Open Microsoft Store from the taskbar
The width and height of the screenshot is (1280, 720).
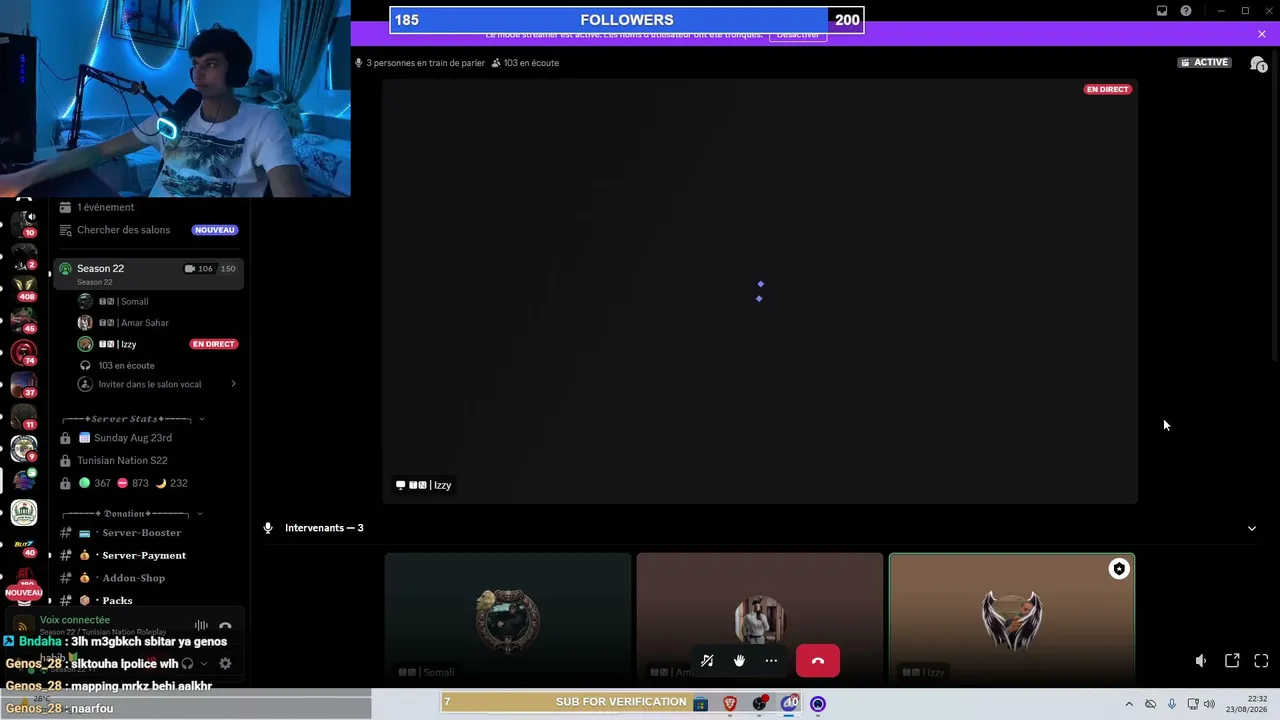(x=700, y=704)
